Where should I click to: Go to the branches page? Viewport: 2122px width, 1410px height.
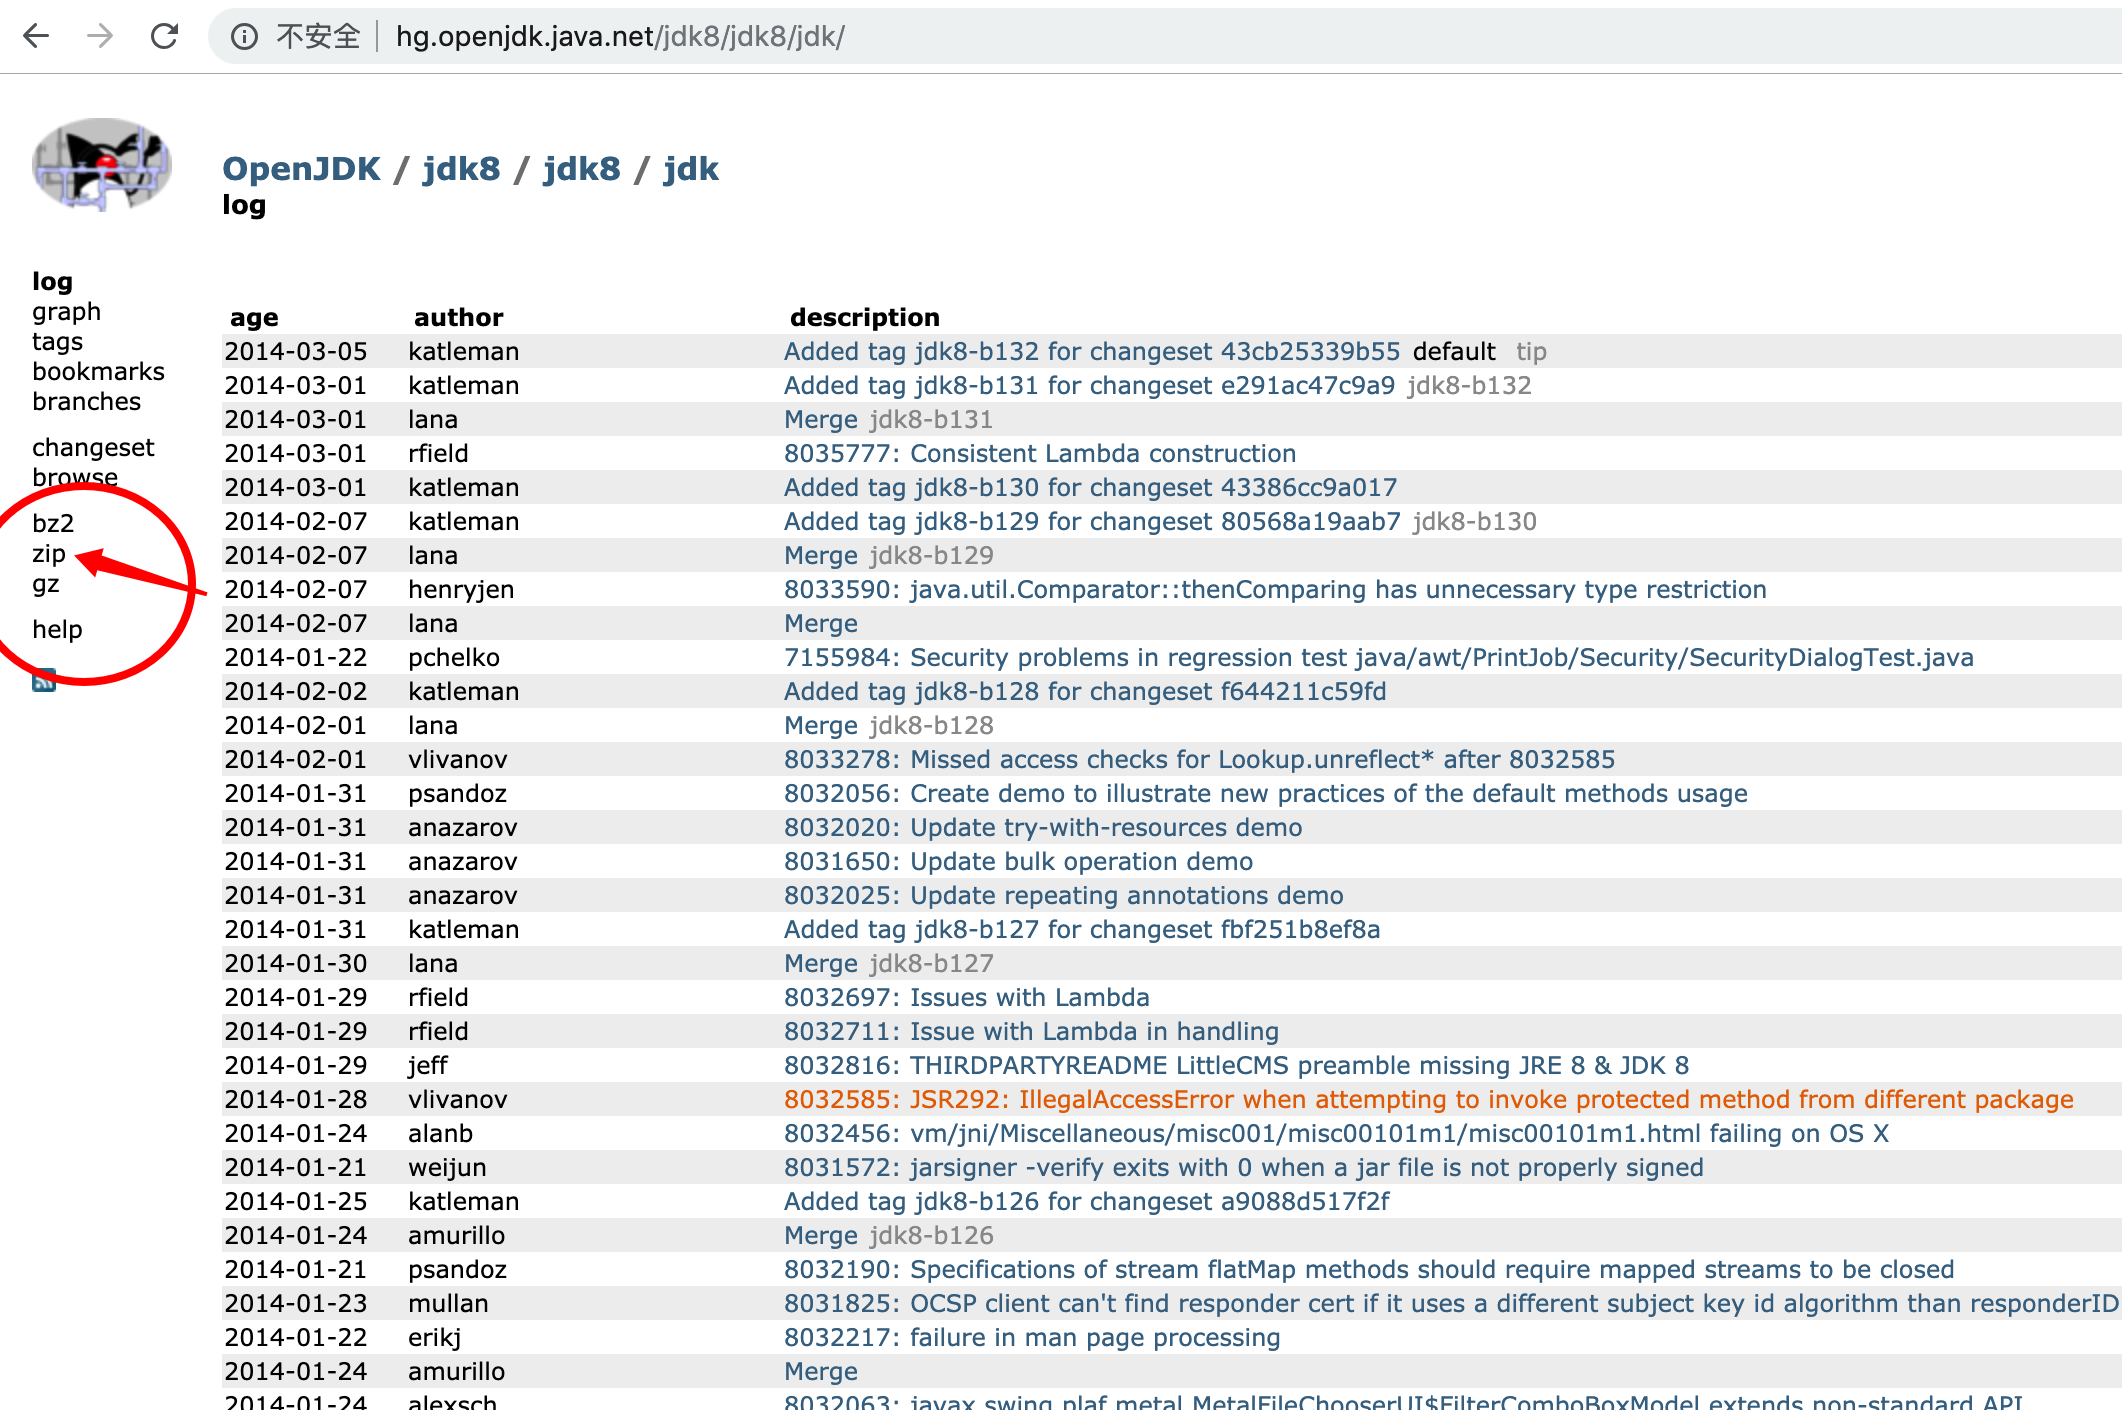click(x=86, y=402)
